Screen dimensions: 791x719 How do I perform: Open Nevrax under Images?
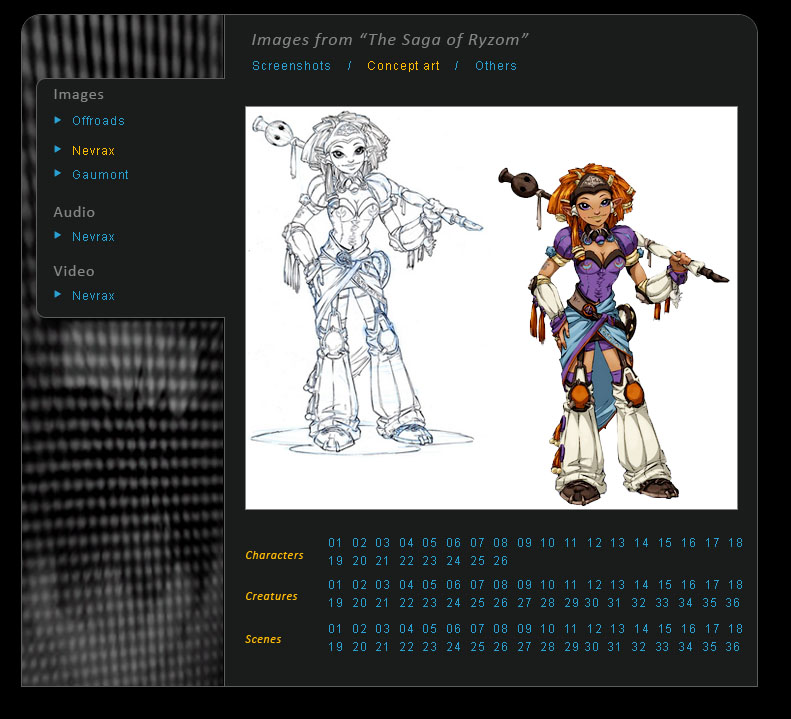pyautogui.click(x=93, y=150)
